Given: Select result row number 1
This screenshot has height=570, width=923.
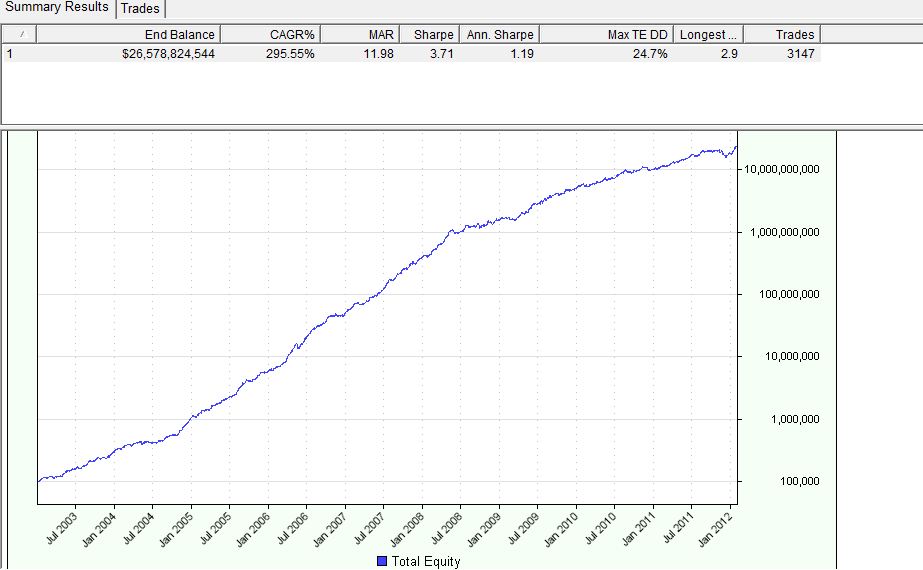Looking at the screenshot, I should 11,54.
